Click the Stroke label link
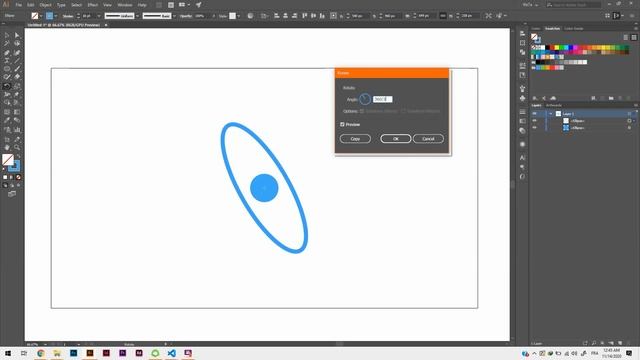Image resolution: width=640 pixels, height=360 pixels. pos(68,16)
